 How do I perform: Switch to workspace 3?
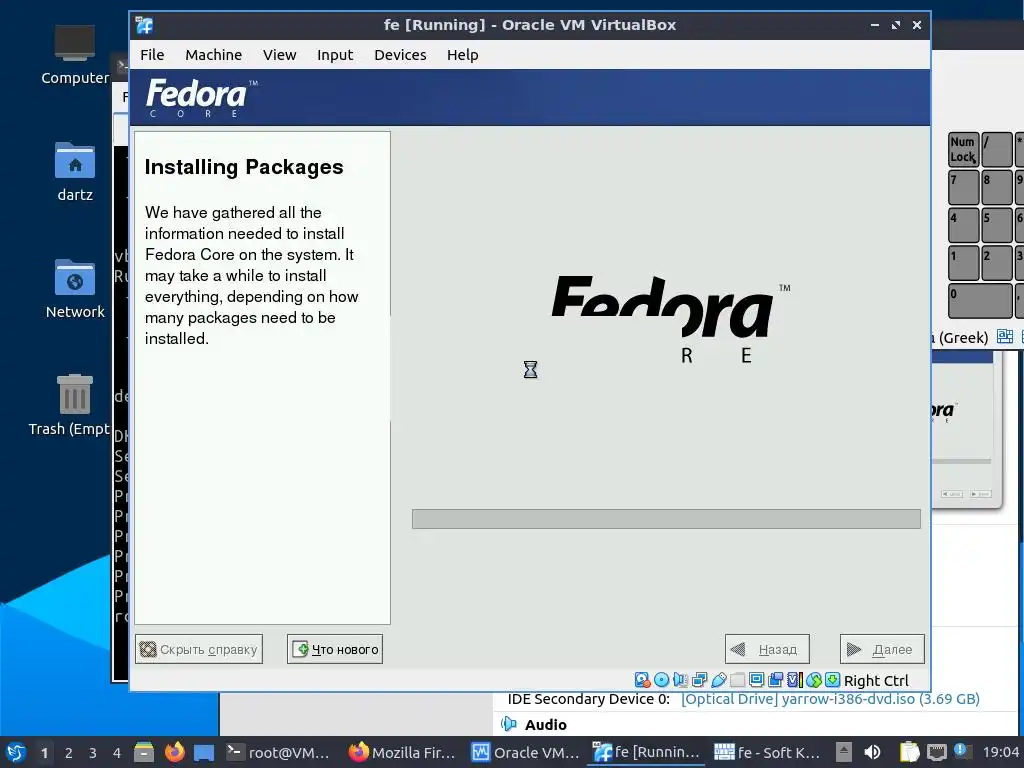pyautogui.click(x=93, y=753)
